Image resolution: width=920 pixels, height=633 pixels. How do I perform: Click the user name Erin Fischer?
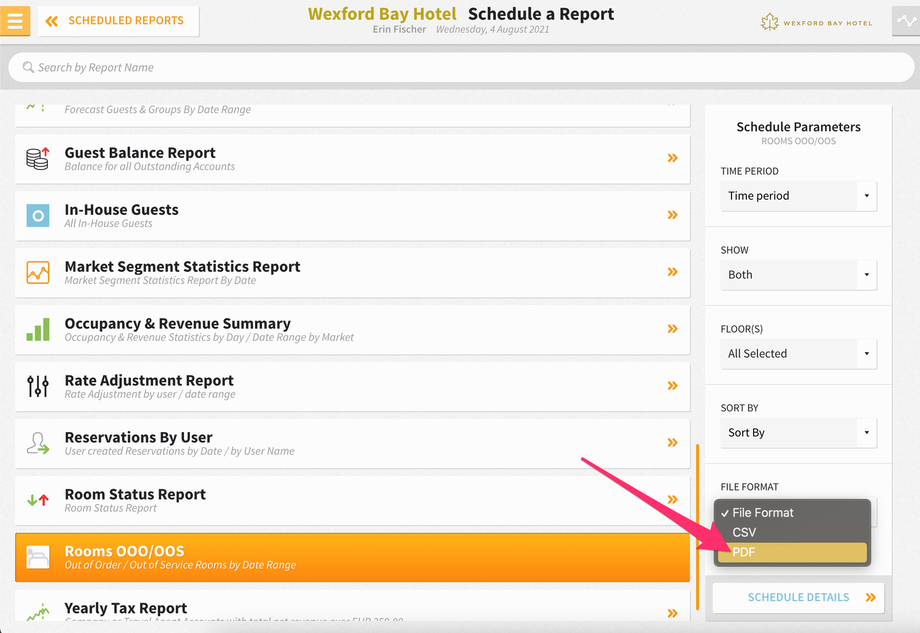tap(399, 29)
